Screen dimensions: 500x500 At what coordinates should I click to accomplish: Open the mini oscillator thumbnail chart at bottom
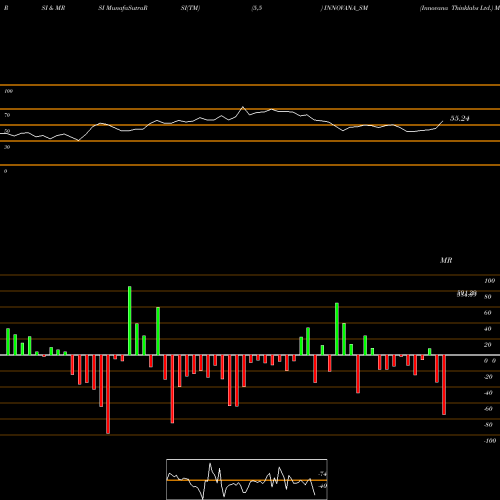tap(247, 479)
